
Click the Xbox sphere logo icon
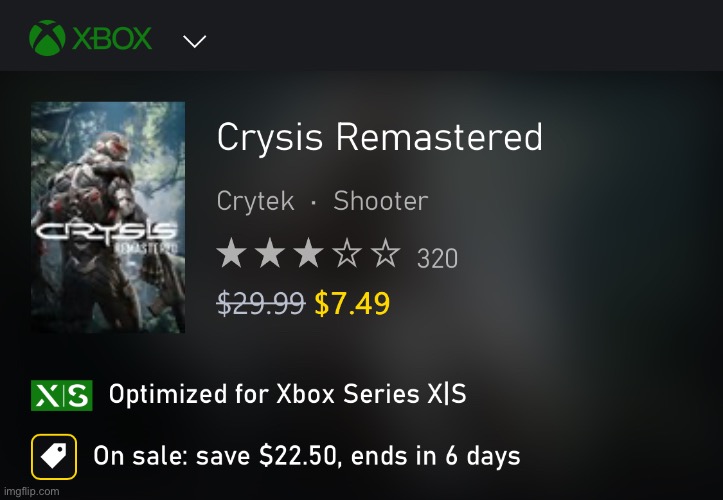pos(47,38)
